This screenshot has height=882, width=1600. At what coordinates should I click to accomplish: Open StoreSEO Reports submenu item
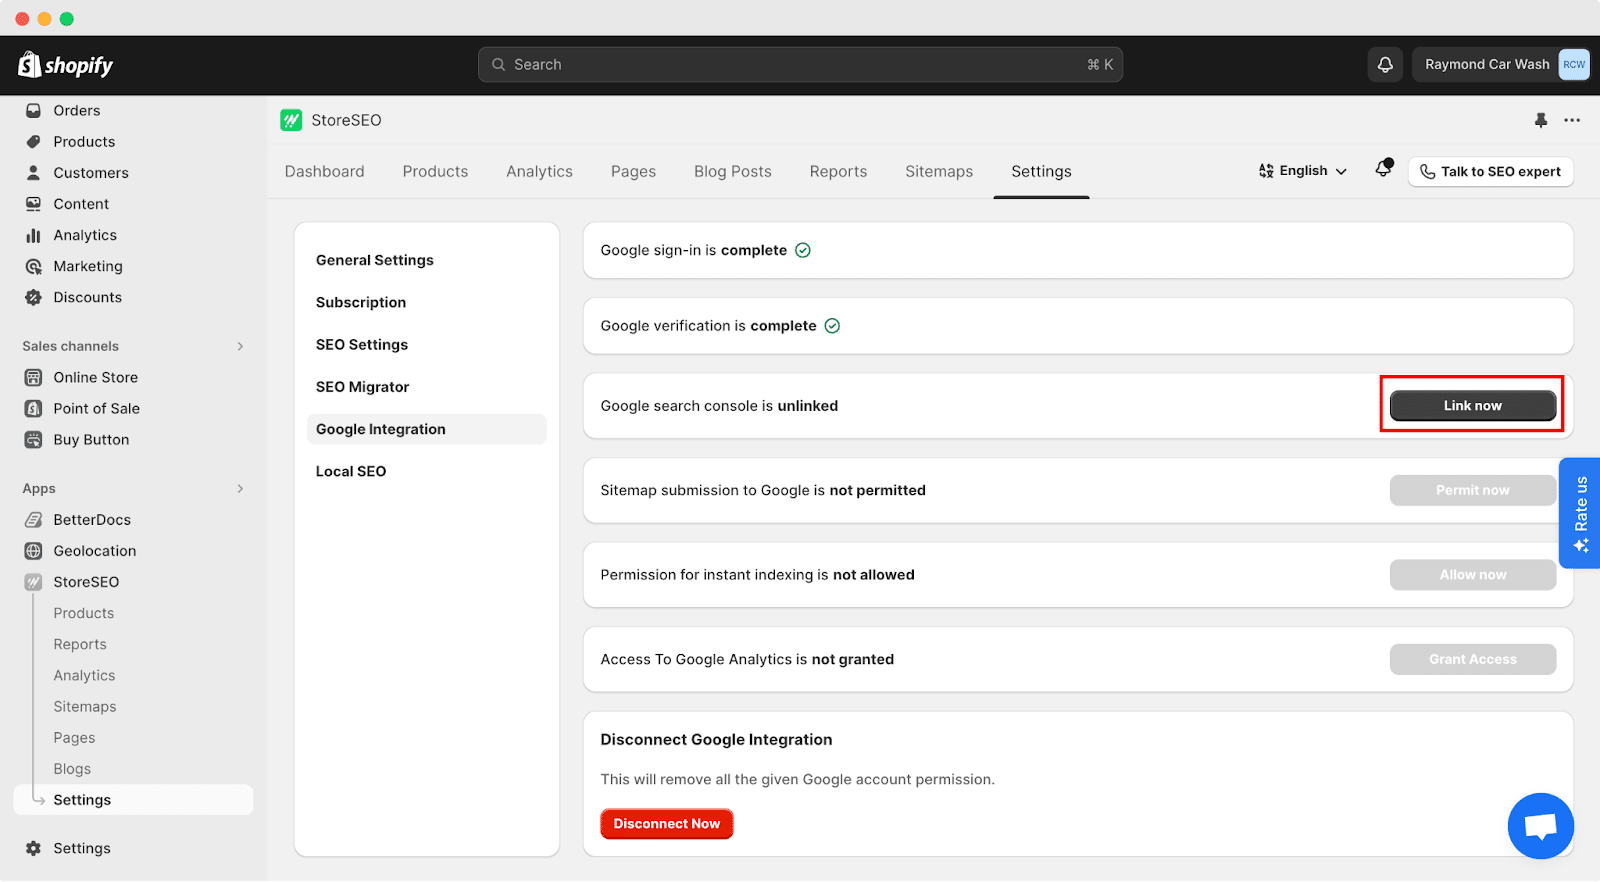(80, 644)
